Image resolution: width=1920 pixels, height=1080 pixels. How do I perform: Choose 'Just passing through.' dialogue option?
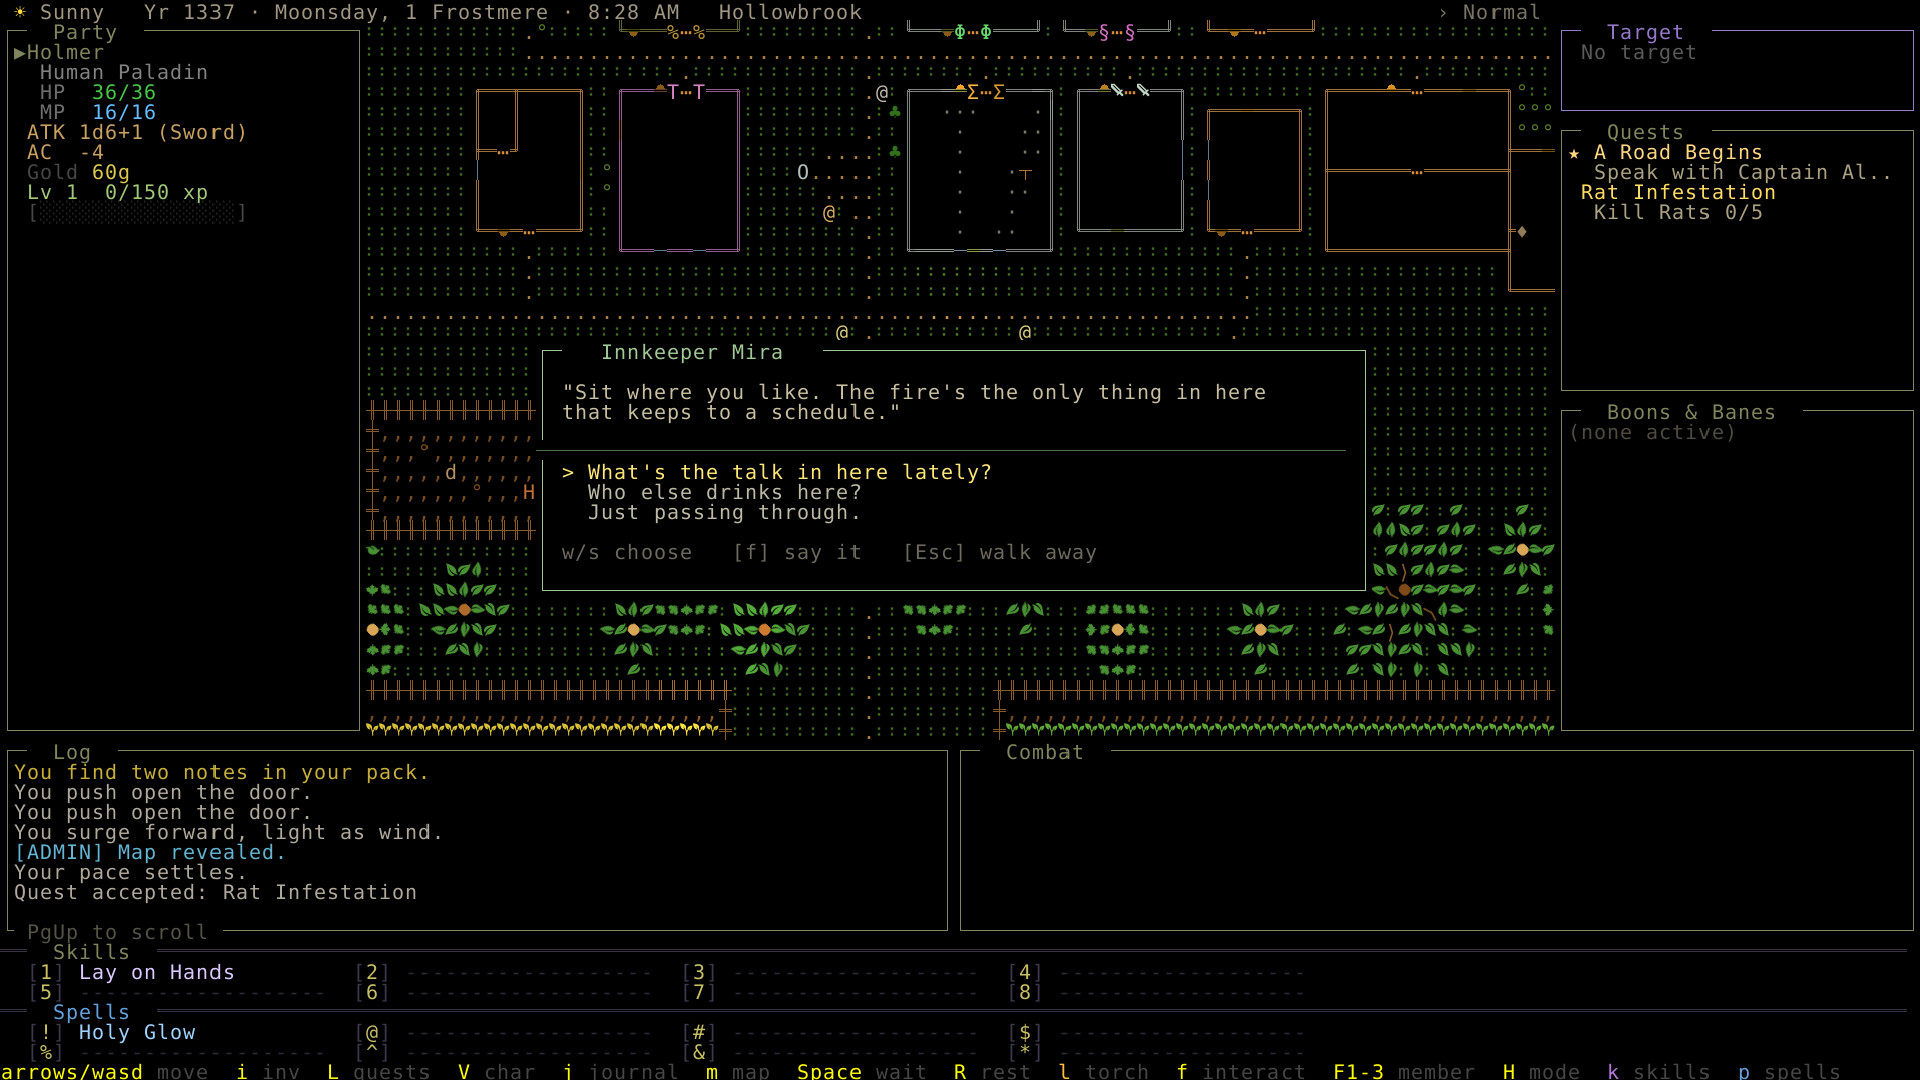coord(724,512)
